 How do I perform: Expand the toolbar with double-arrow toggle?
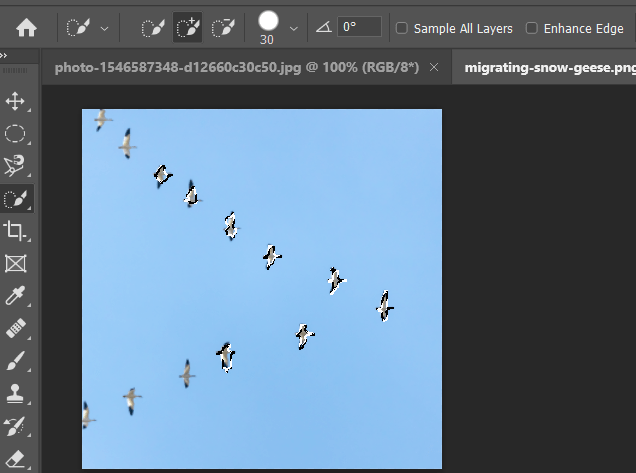point(4,56)
